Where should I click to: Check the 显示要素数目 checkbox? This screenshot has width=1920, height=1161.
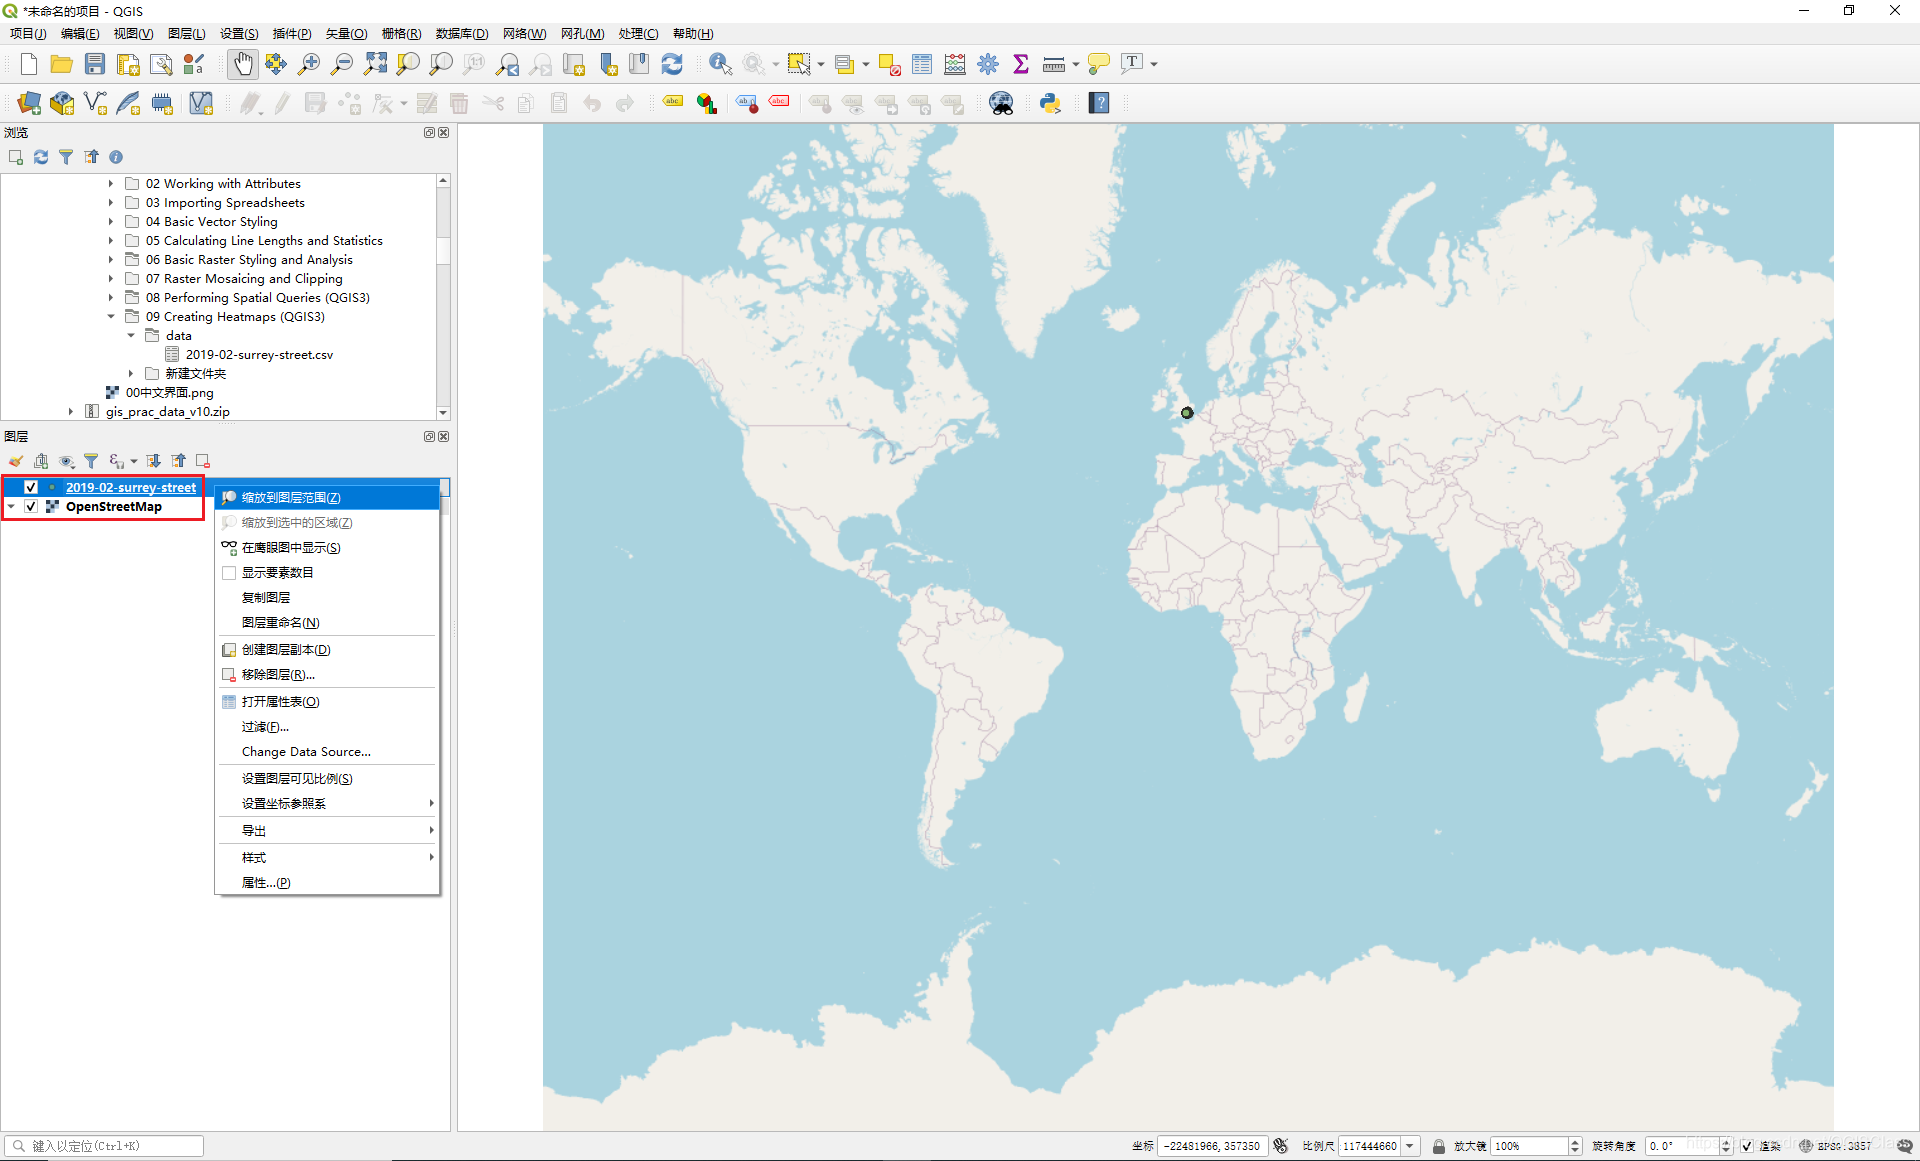[x=229, y=573]
